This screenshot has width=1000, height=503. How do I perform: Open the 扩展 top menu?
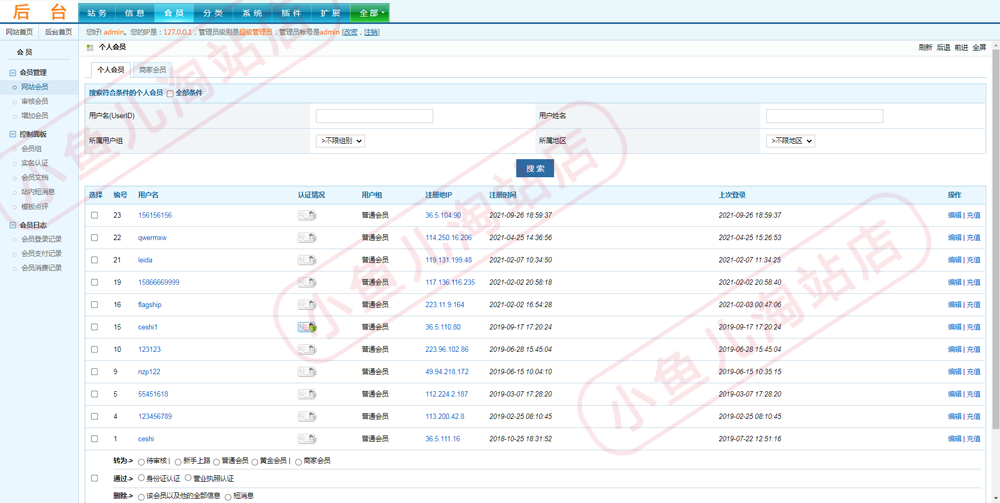pos(330,13)
